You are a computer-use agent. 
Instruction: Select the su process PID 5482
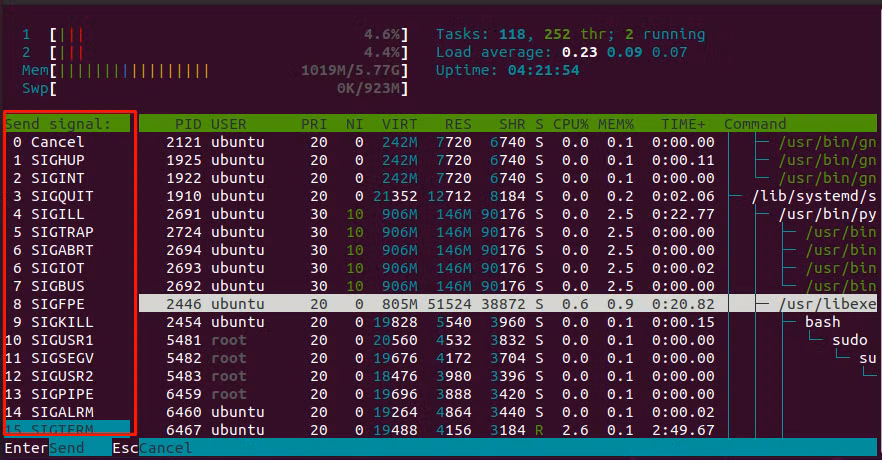(508, 358)
